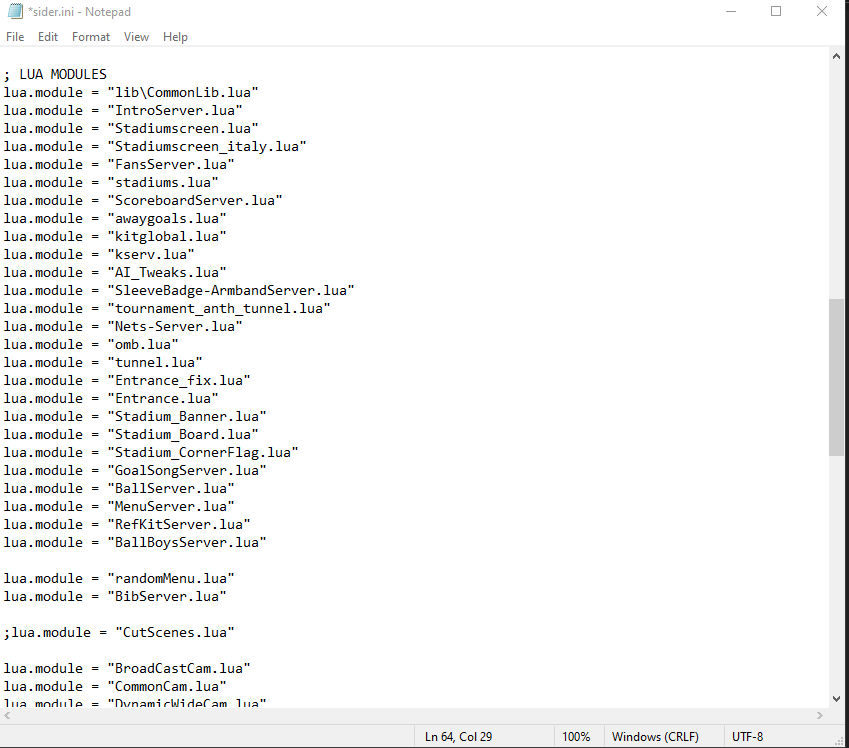Click the CommonCam.lua line
Viewport: 849px width, 748px height.
tap(115, 686)
